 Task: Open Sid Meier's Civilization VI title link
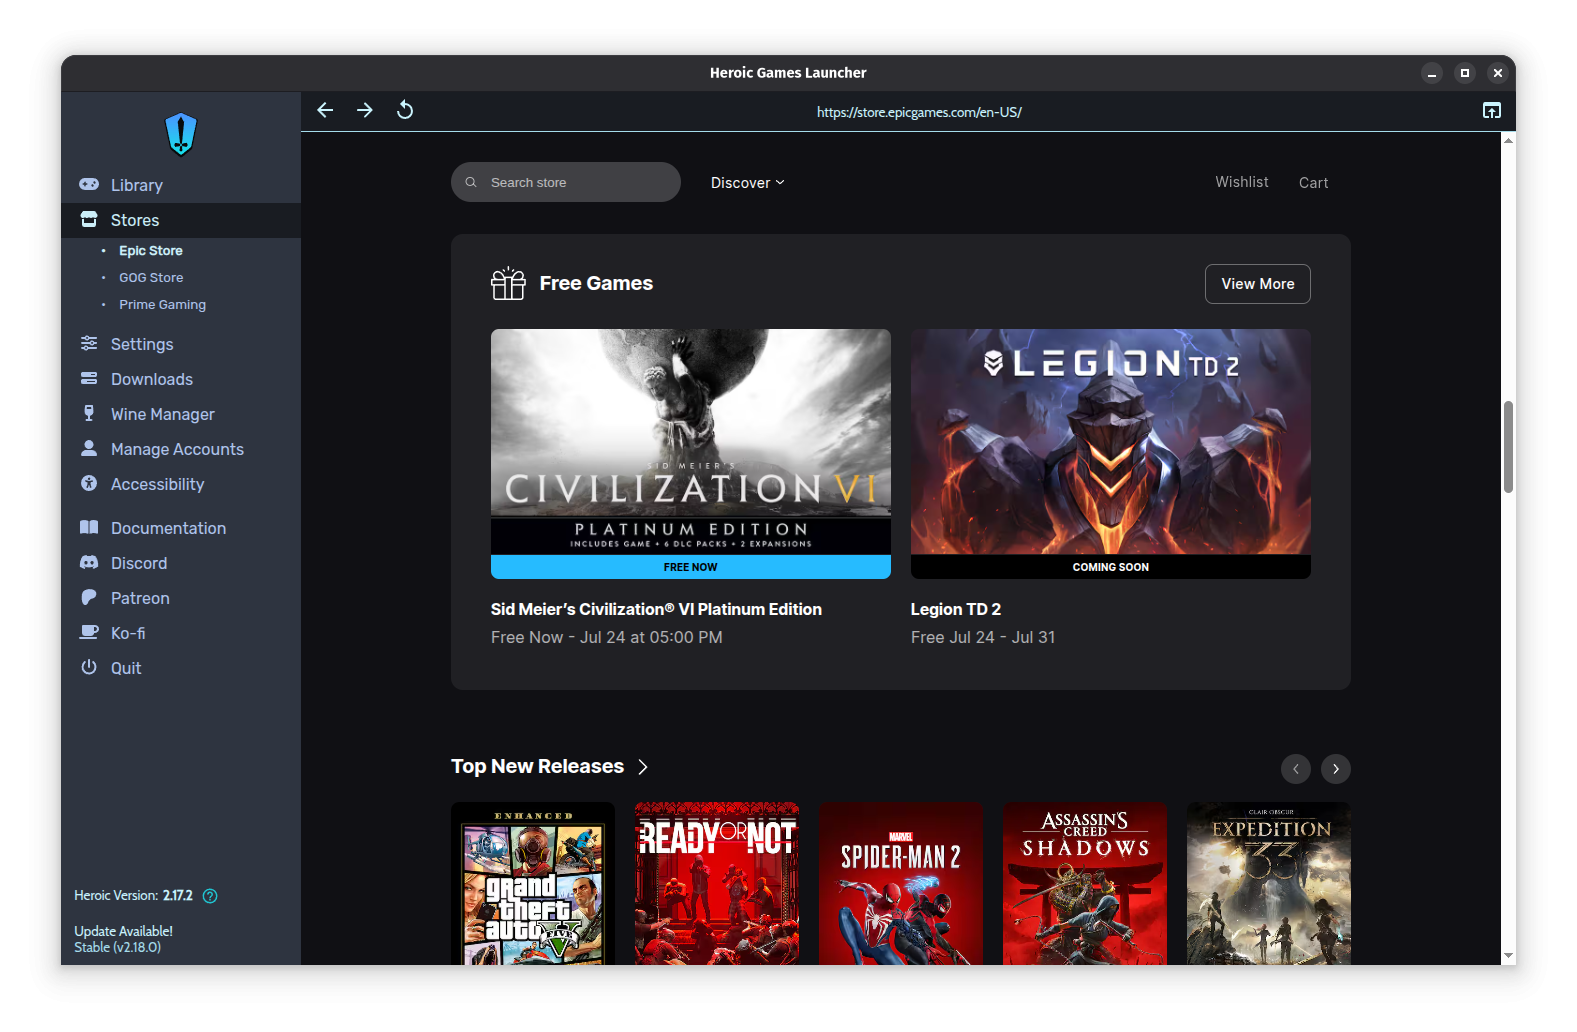click(x=656, y=609)
